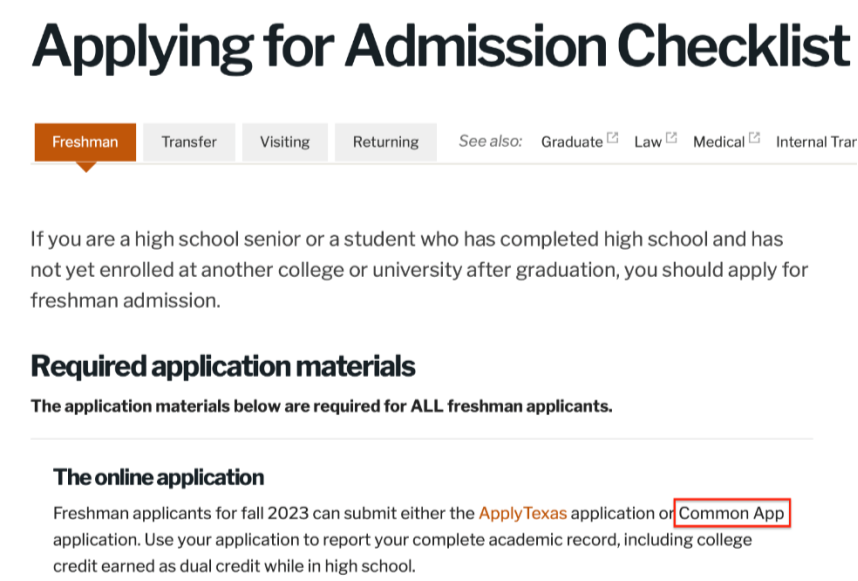Open the external-link icon beside Graduate
Viewport: 858px width, 581px height.
click(613, 138)
